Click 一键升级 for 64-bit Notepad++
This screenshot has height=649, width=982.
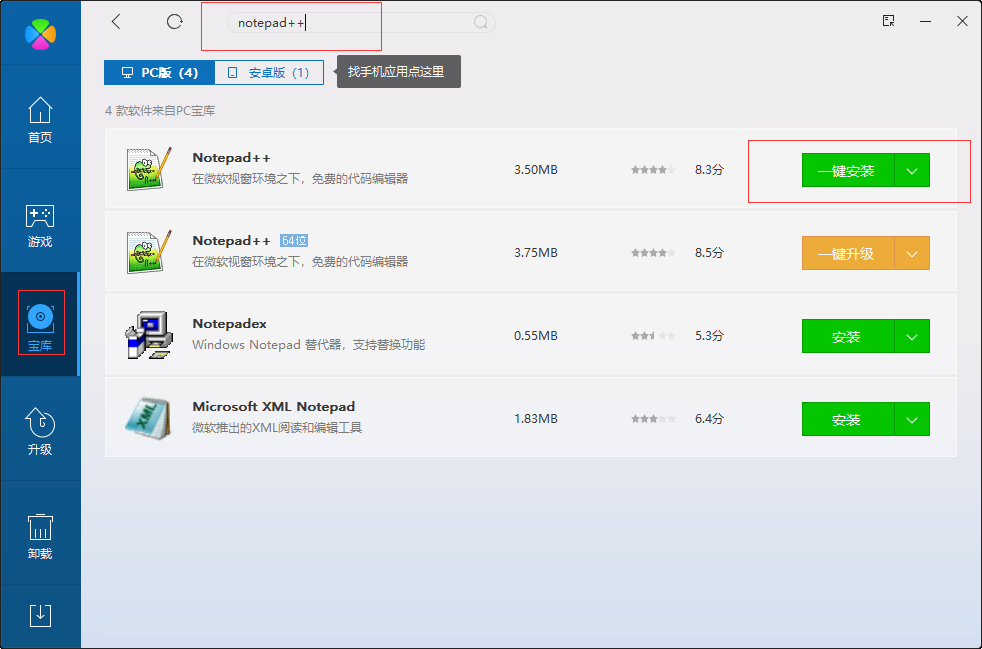[846, 253]
